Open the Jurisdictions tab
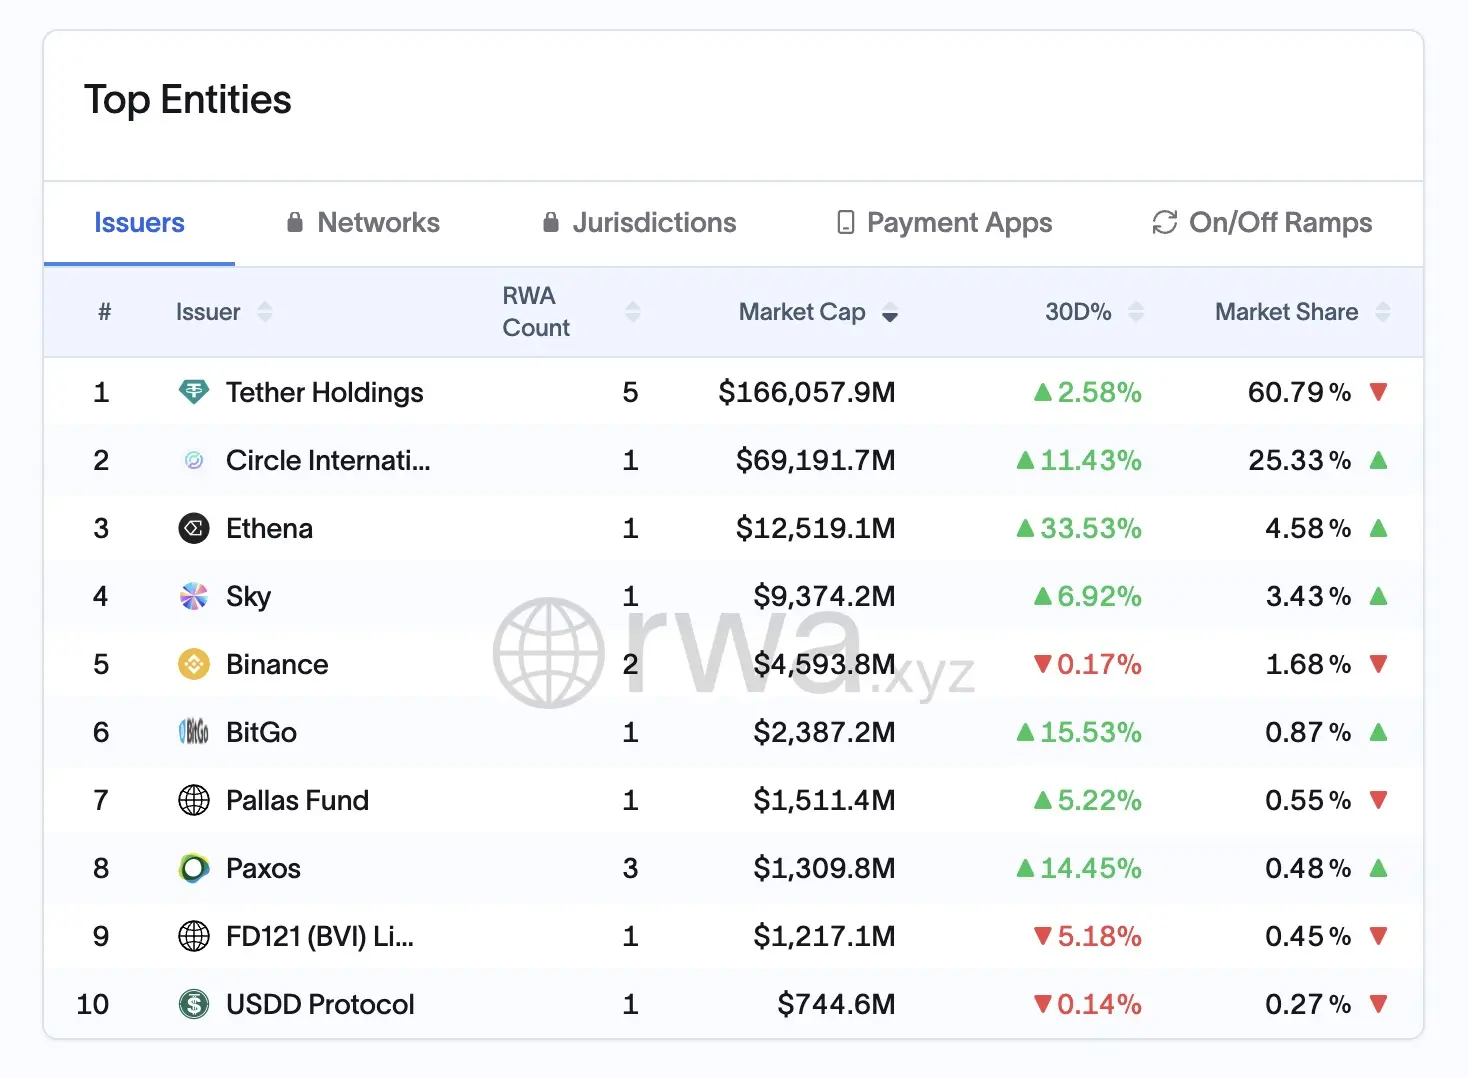 [639, 222]
